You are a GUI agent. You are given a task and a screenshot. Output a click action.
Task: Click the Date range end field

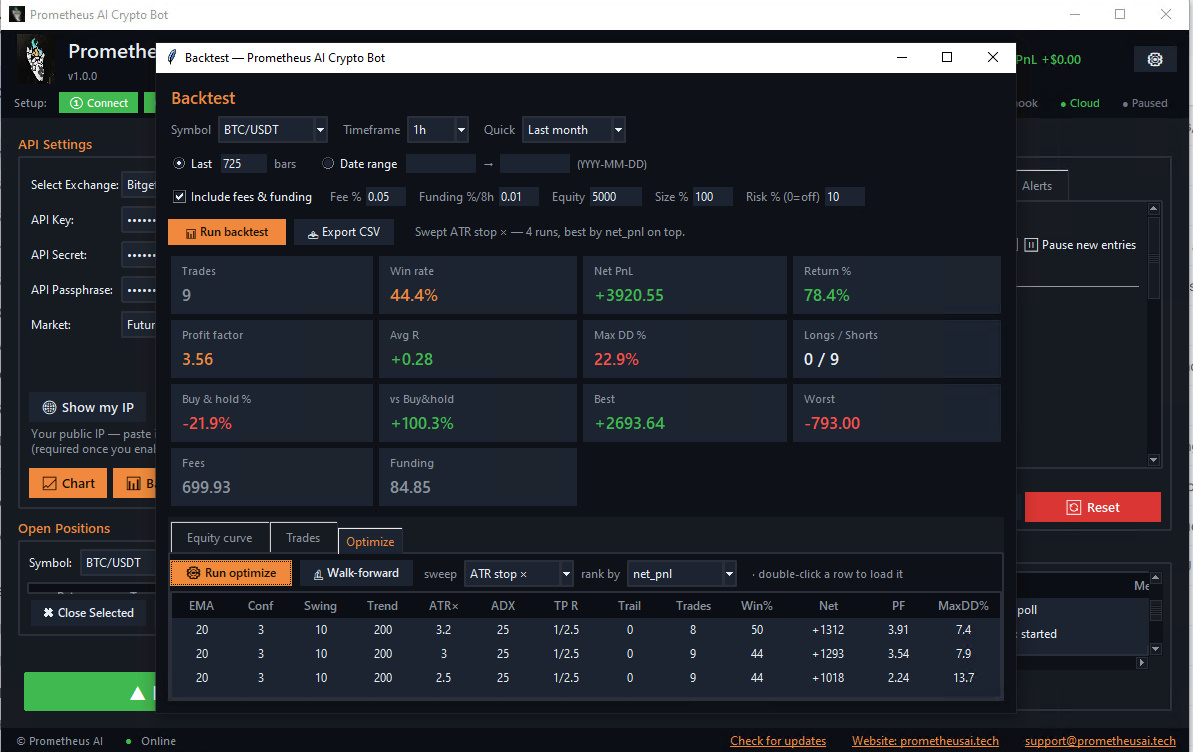[x=535, y=164]
